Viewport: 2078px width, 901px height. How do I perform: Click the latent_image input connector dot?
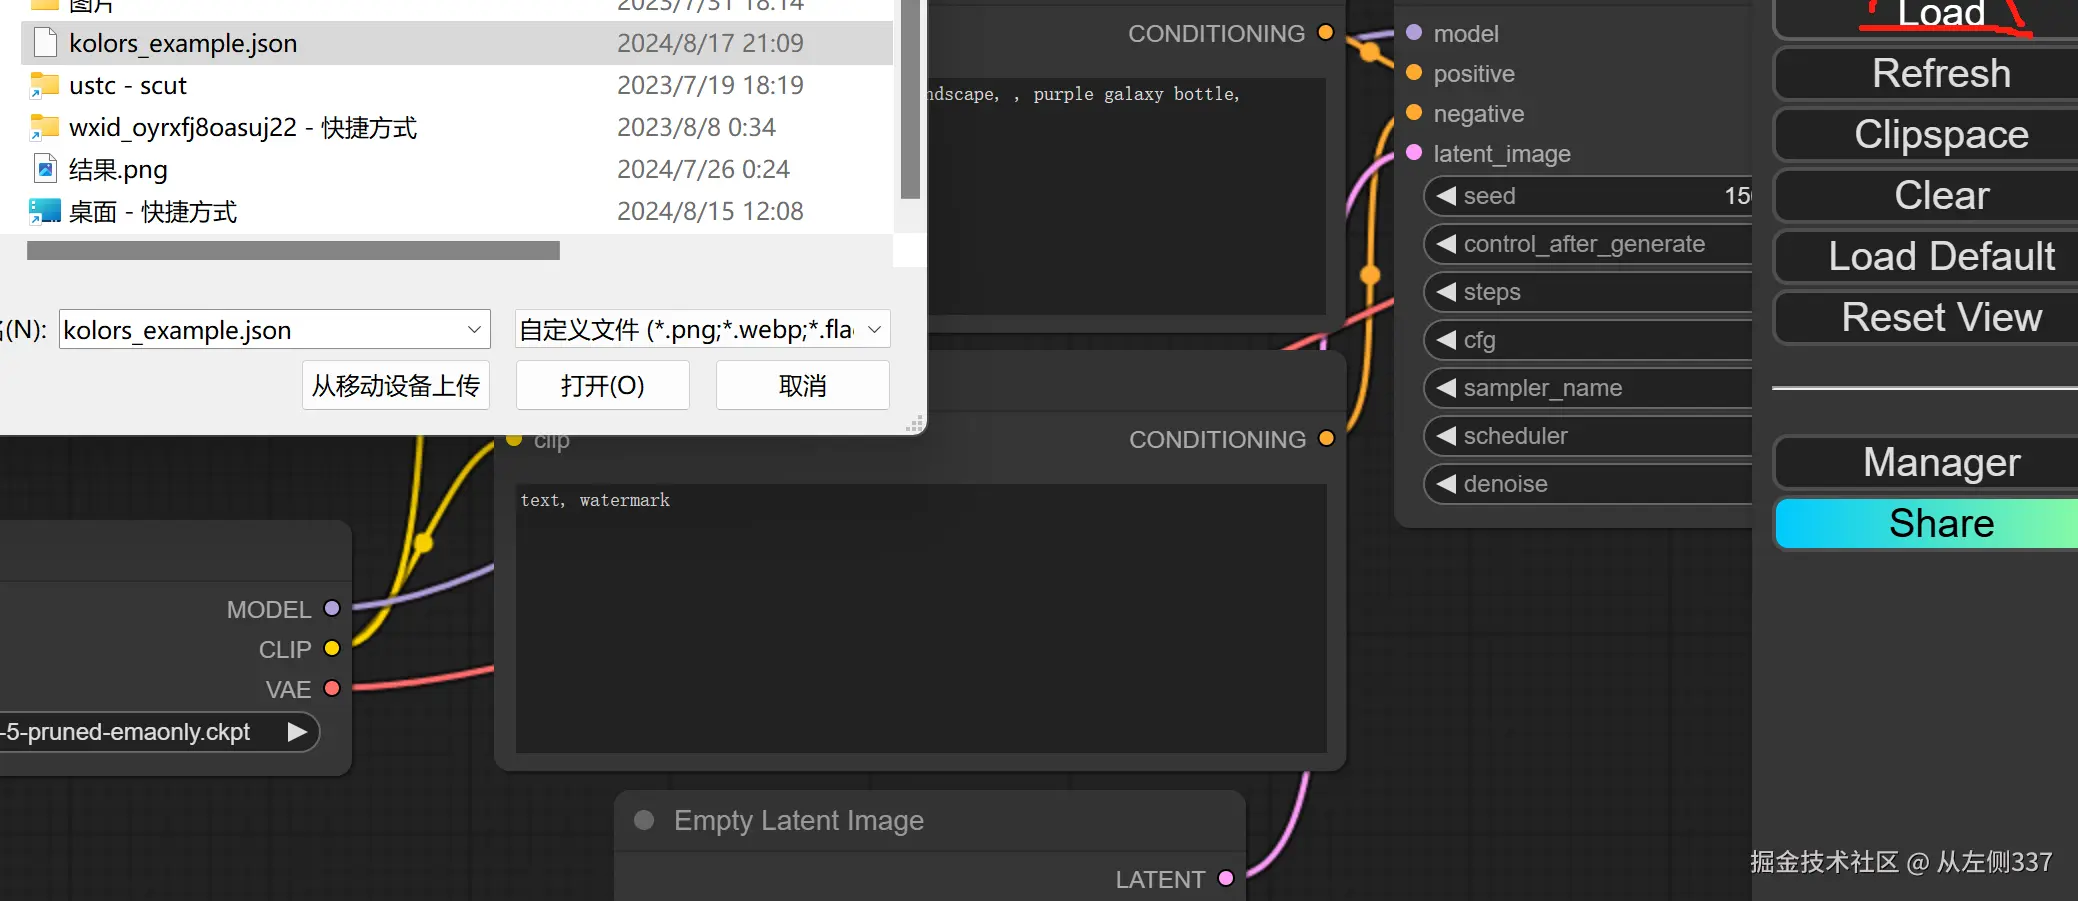pyautogui.click(x=1414, y=153)
